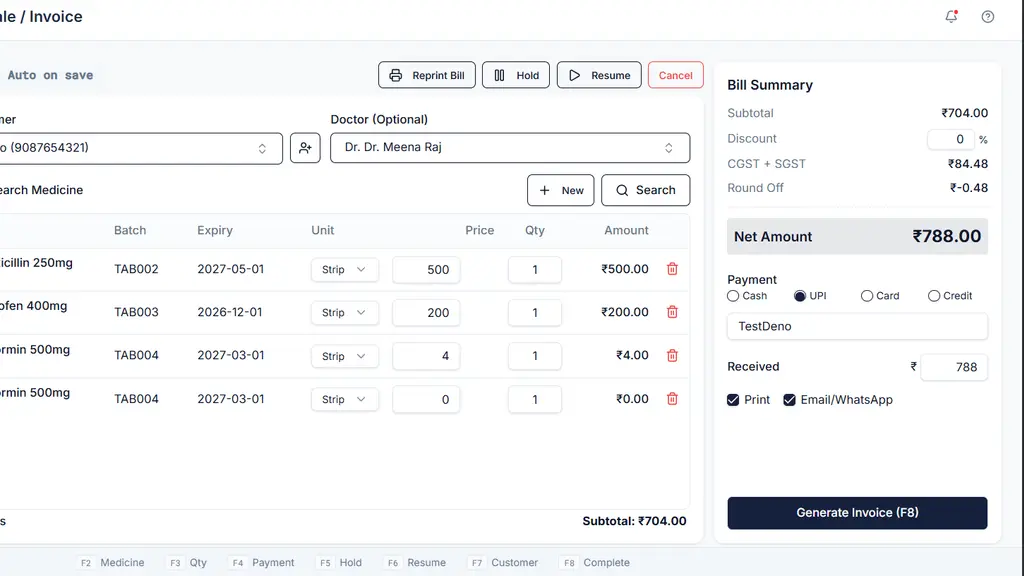
Task: Click the F2 Medicine shortcut
Action: (x=110, y=563)
